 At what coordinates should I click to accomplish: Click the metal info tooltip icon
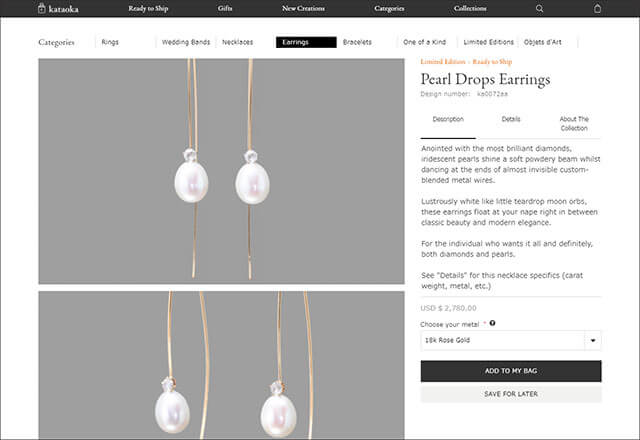pos(493,323)
